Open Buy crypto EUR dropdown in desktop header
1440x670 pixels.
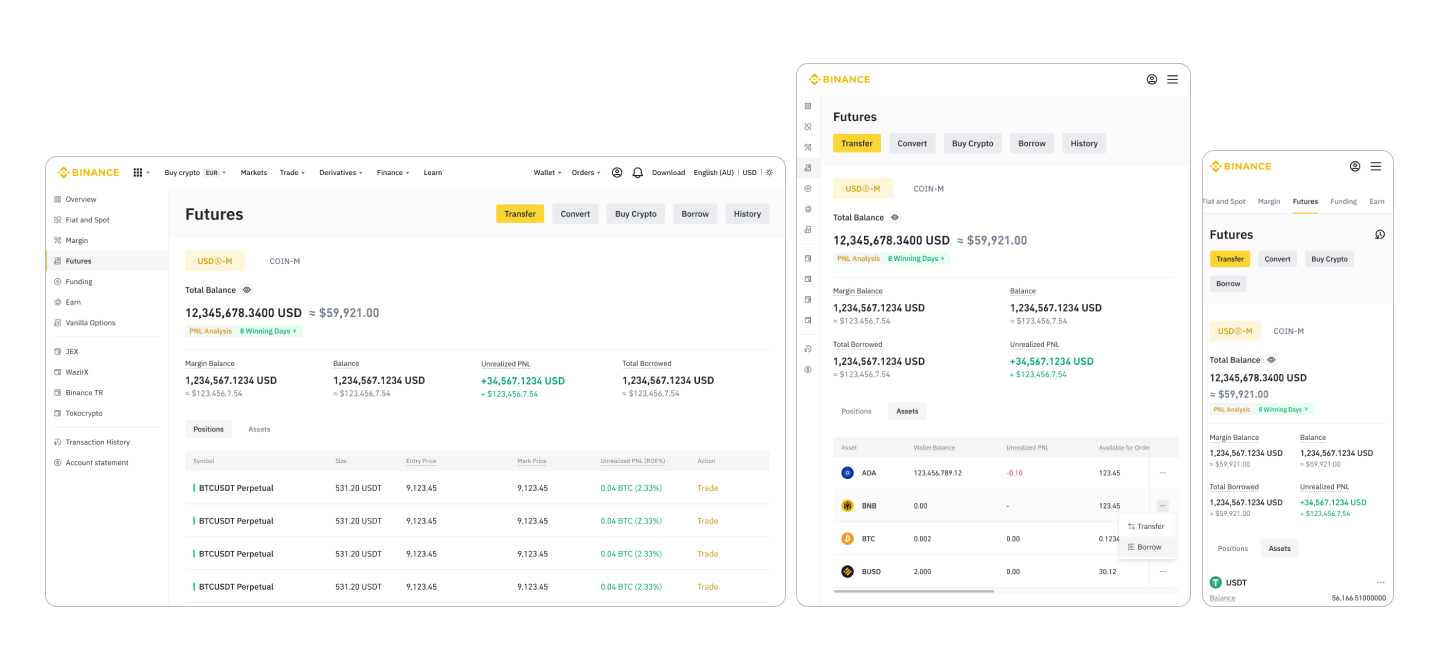(195, 172)
